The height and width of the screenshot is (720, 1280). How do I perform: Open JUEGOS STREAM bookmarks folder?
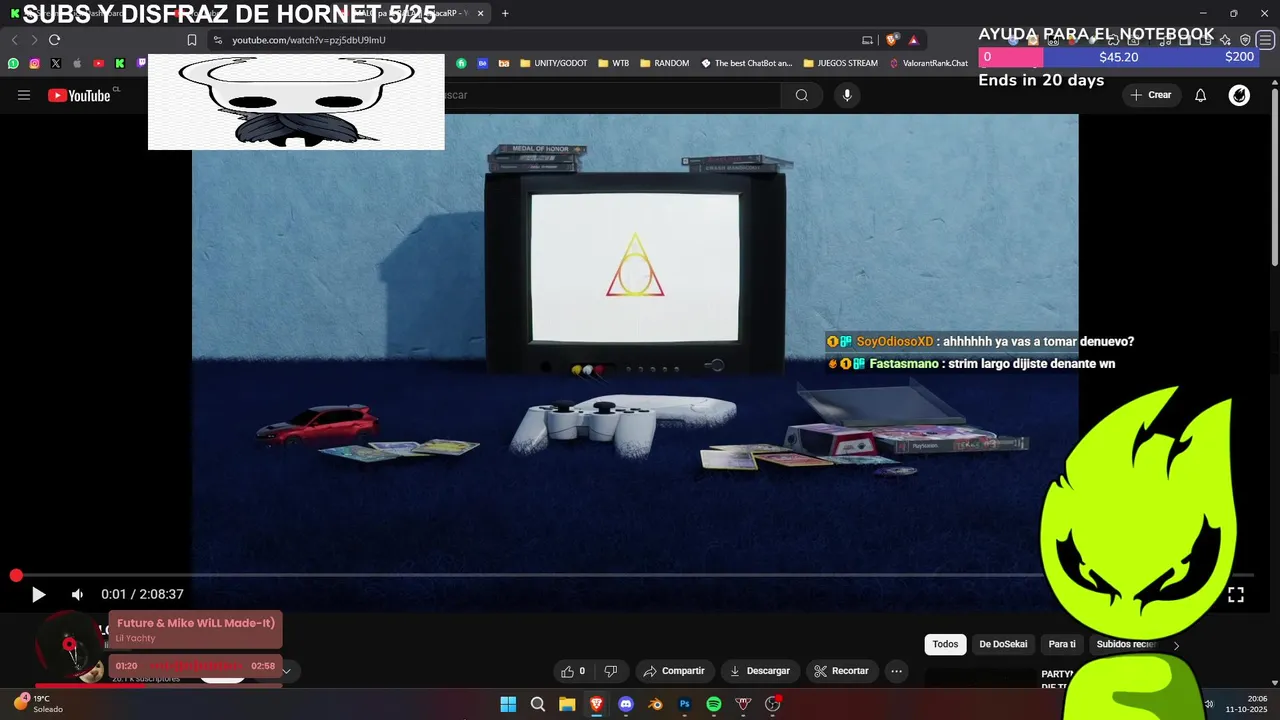pos(840,63)
